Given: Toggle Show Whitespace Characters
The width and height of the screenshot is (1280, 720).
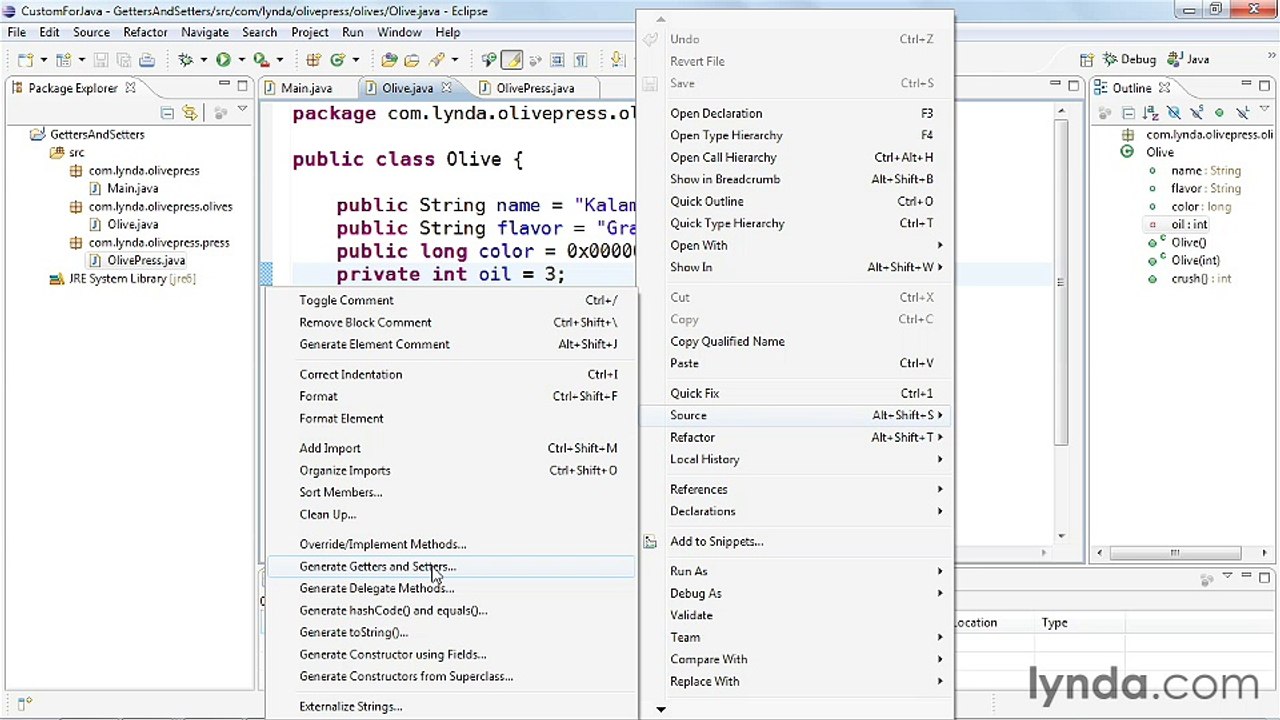Looking at the screenshot, I should [x=580, y=60].
